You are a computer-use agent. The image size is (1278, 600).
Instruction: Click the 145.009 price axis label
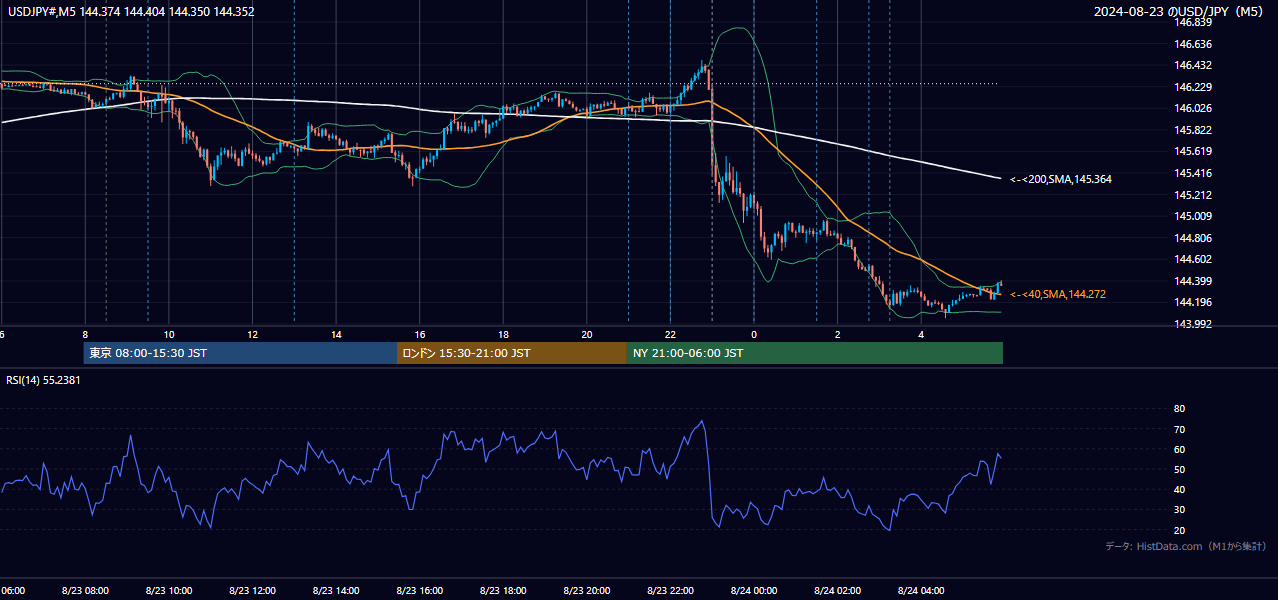click(x=1192, y=216)
